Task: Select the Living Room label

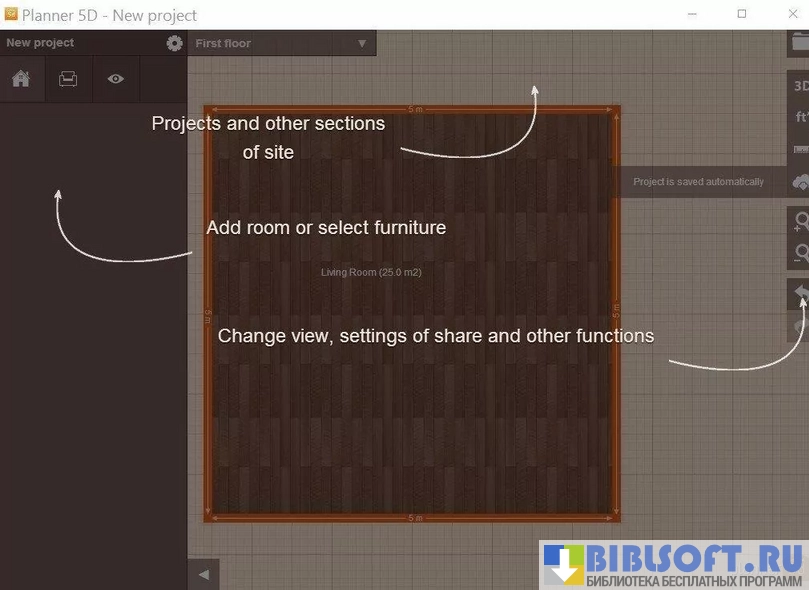Action: coord(370,272)
